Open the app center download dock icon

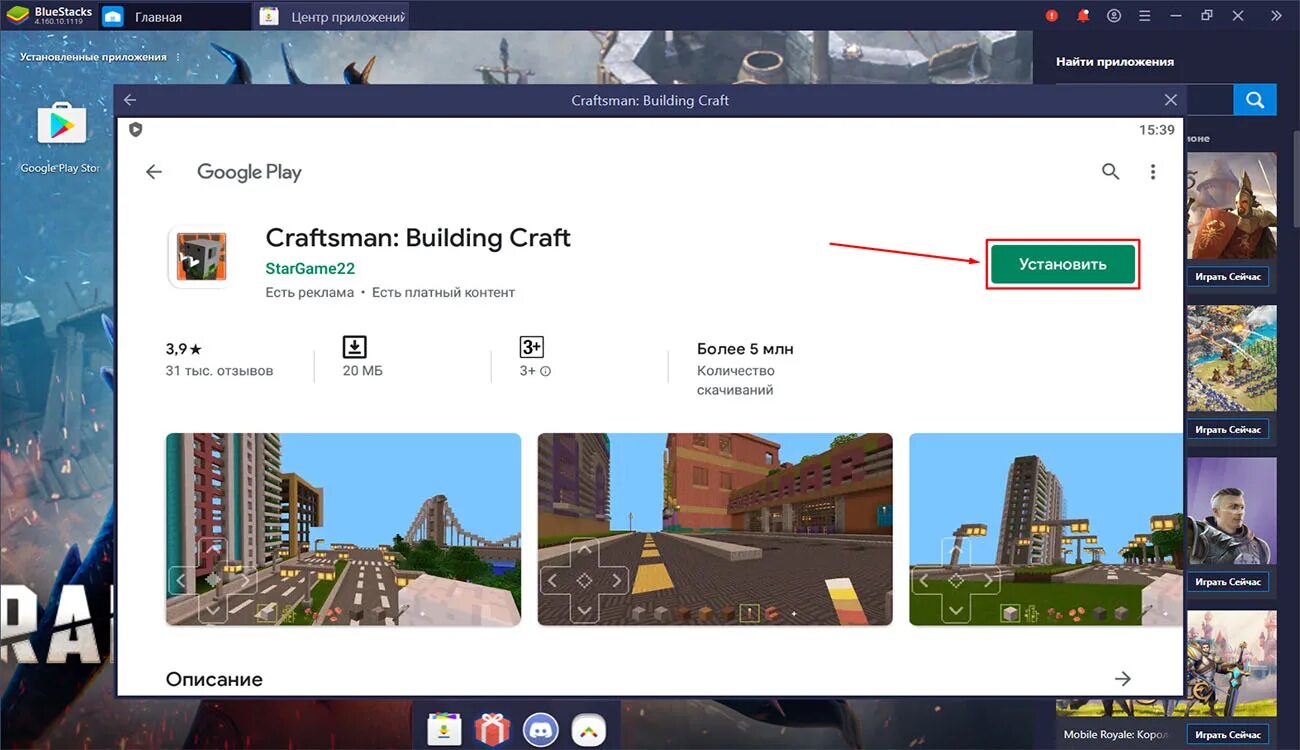[x=443, y=730]
